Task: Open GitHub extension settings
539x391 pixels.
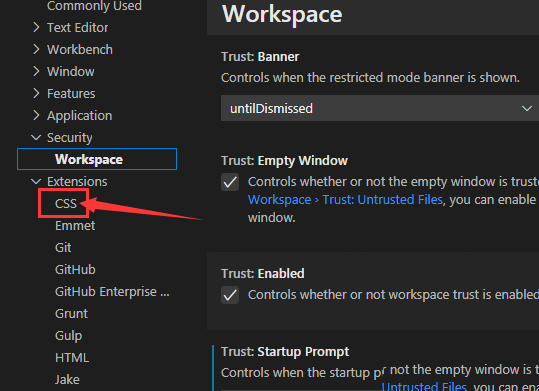Action: click(x=75, y=270)
